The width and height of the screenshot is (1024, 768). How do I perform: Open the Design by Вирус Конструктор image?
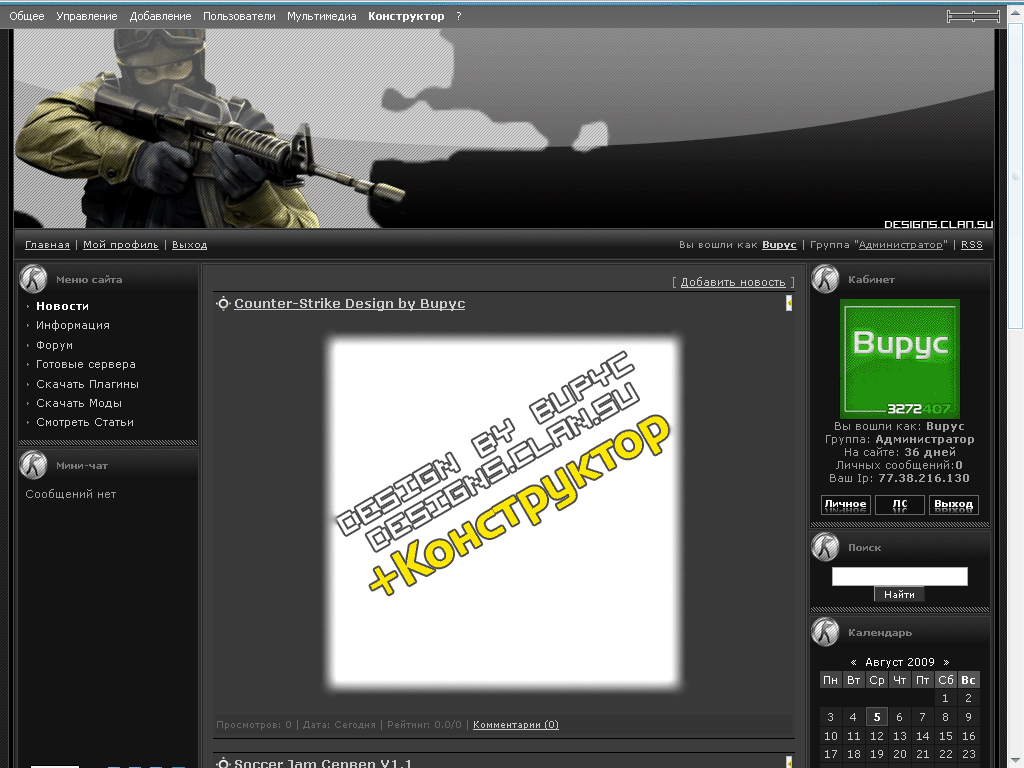(504, 513)
